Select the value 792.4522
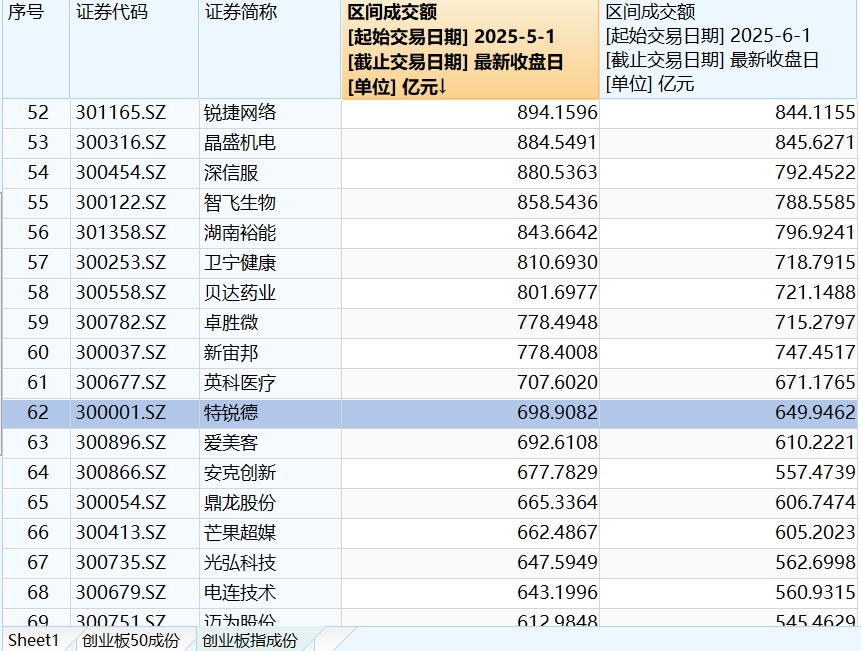861x651 pixels. [728, 173]
